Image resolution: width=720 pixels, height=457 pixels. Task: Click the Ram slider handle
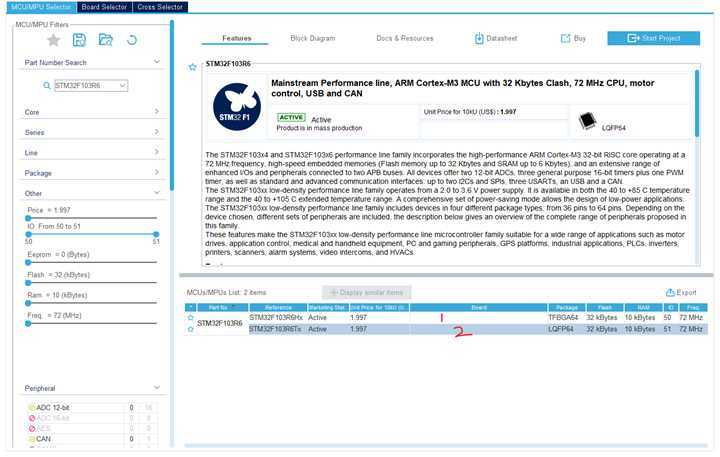[28, 303]
